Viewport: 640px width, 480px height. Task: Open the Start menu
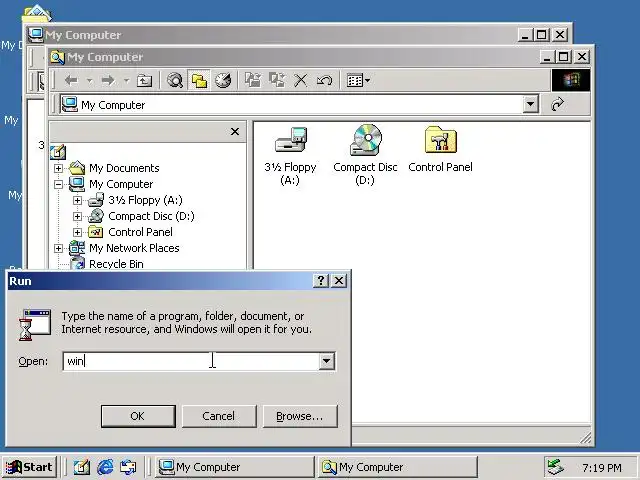[29, 467]
